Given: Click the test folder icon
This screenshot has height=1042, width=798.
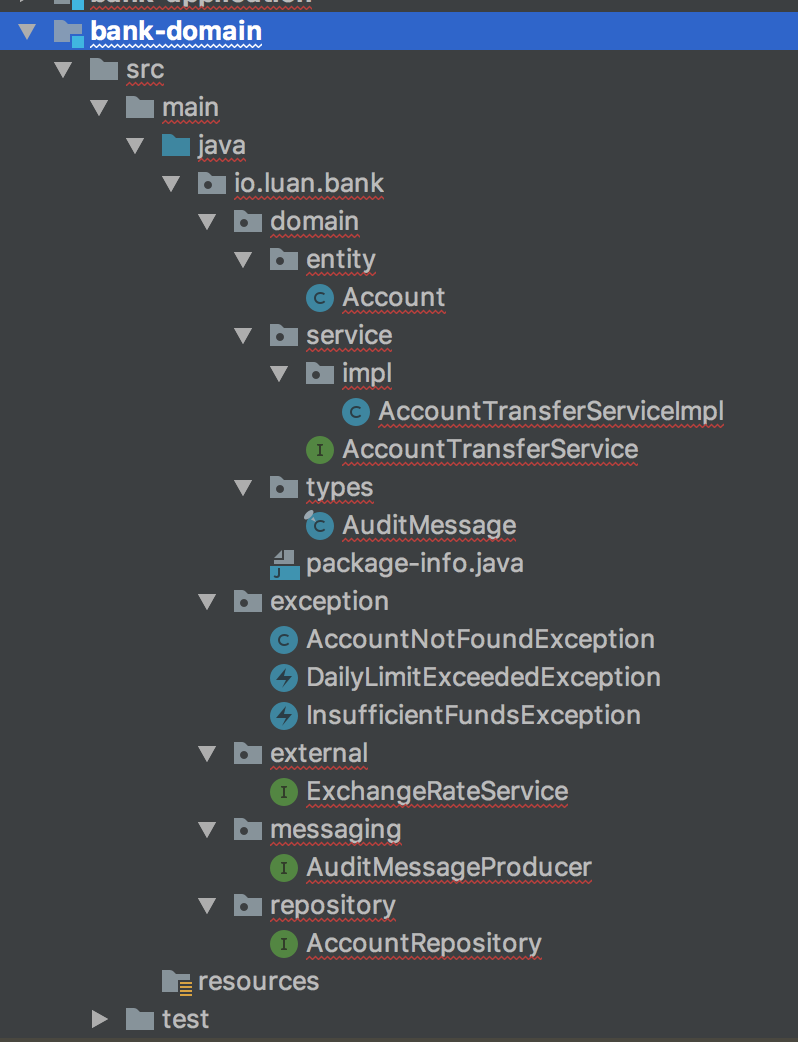Looking at the screenshot, I should click(x=140, y=1019).
